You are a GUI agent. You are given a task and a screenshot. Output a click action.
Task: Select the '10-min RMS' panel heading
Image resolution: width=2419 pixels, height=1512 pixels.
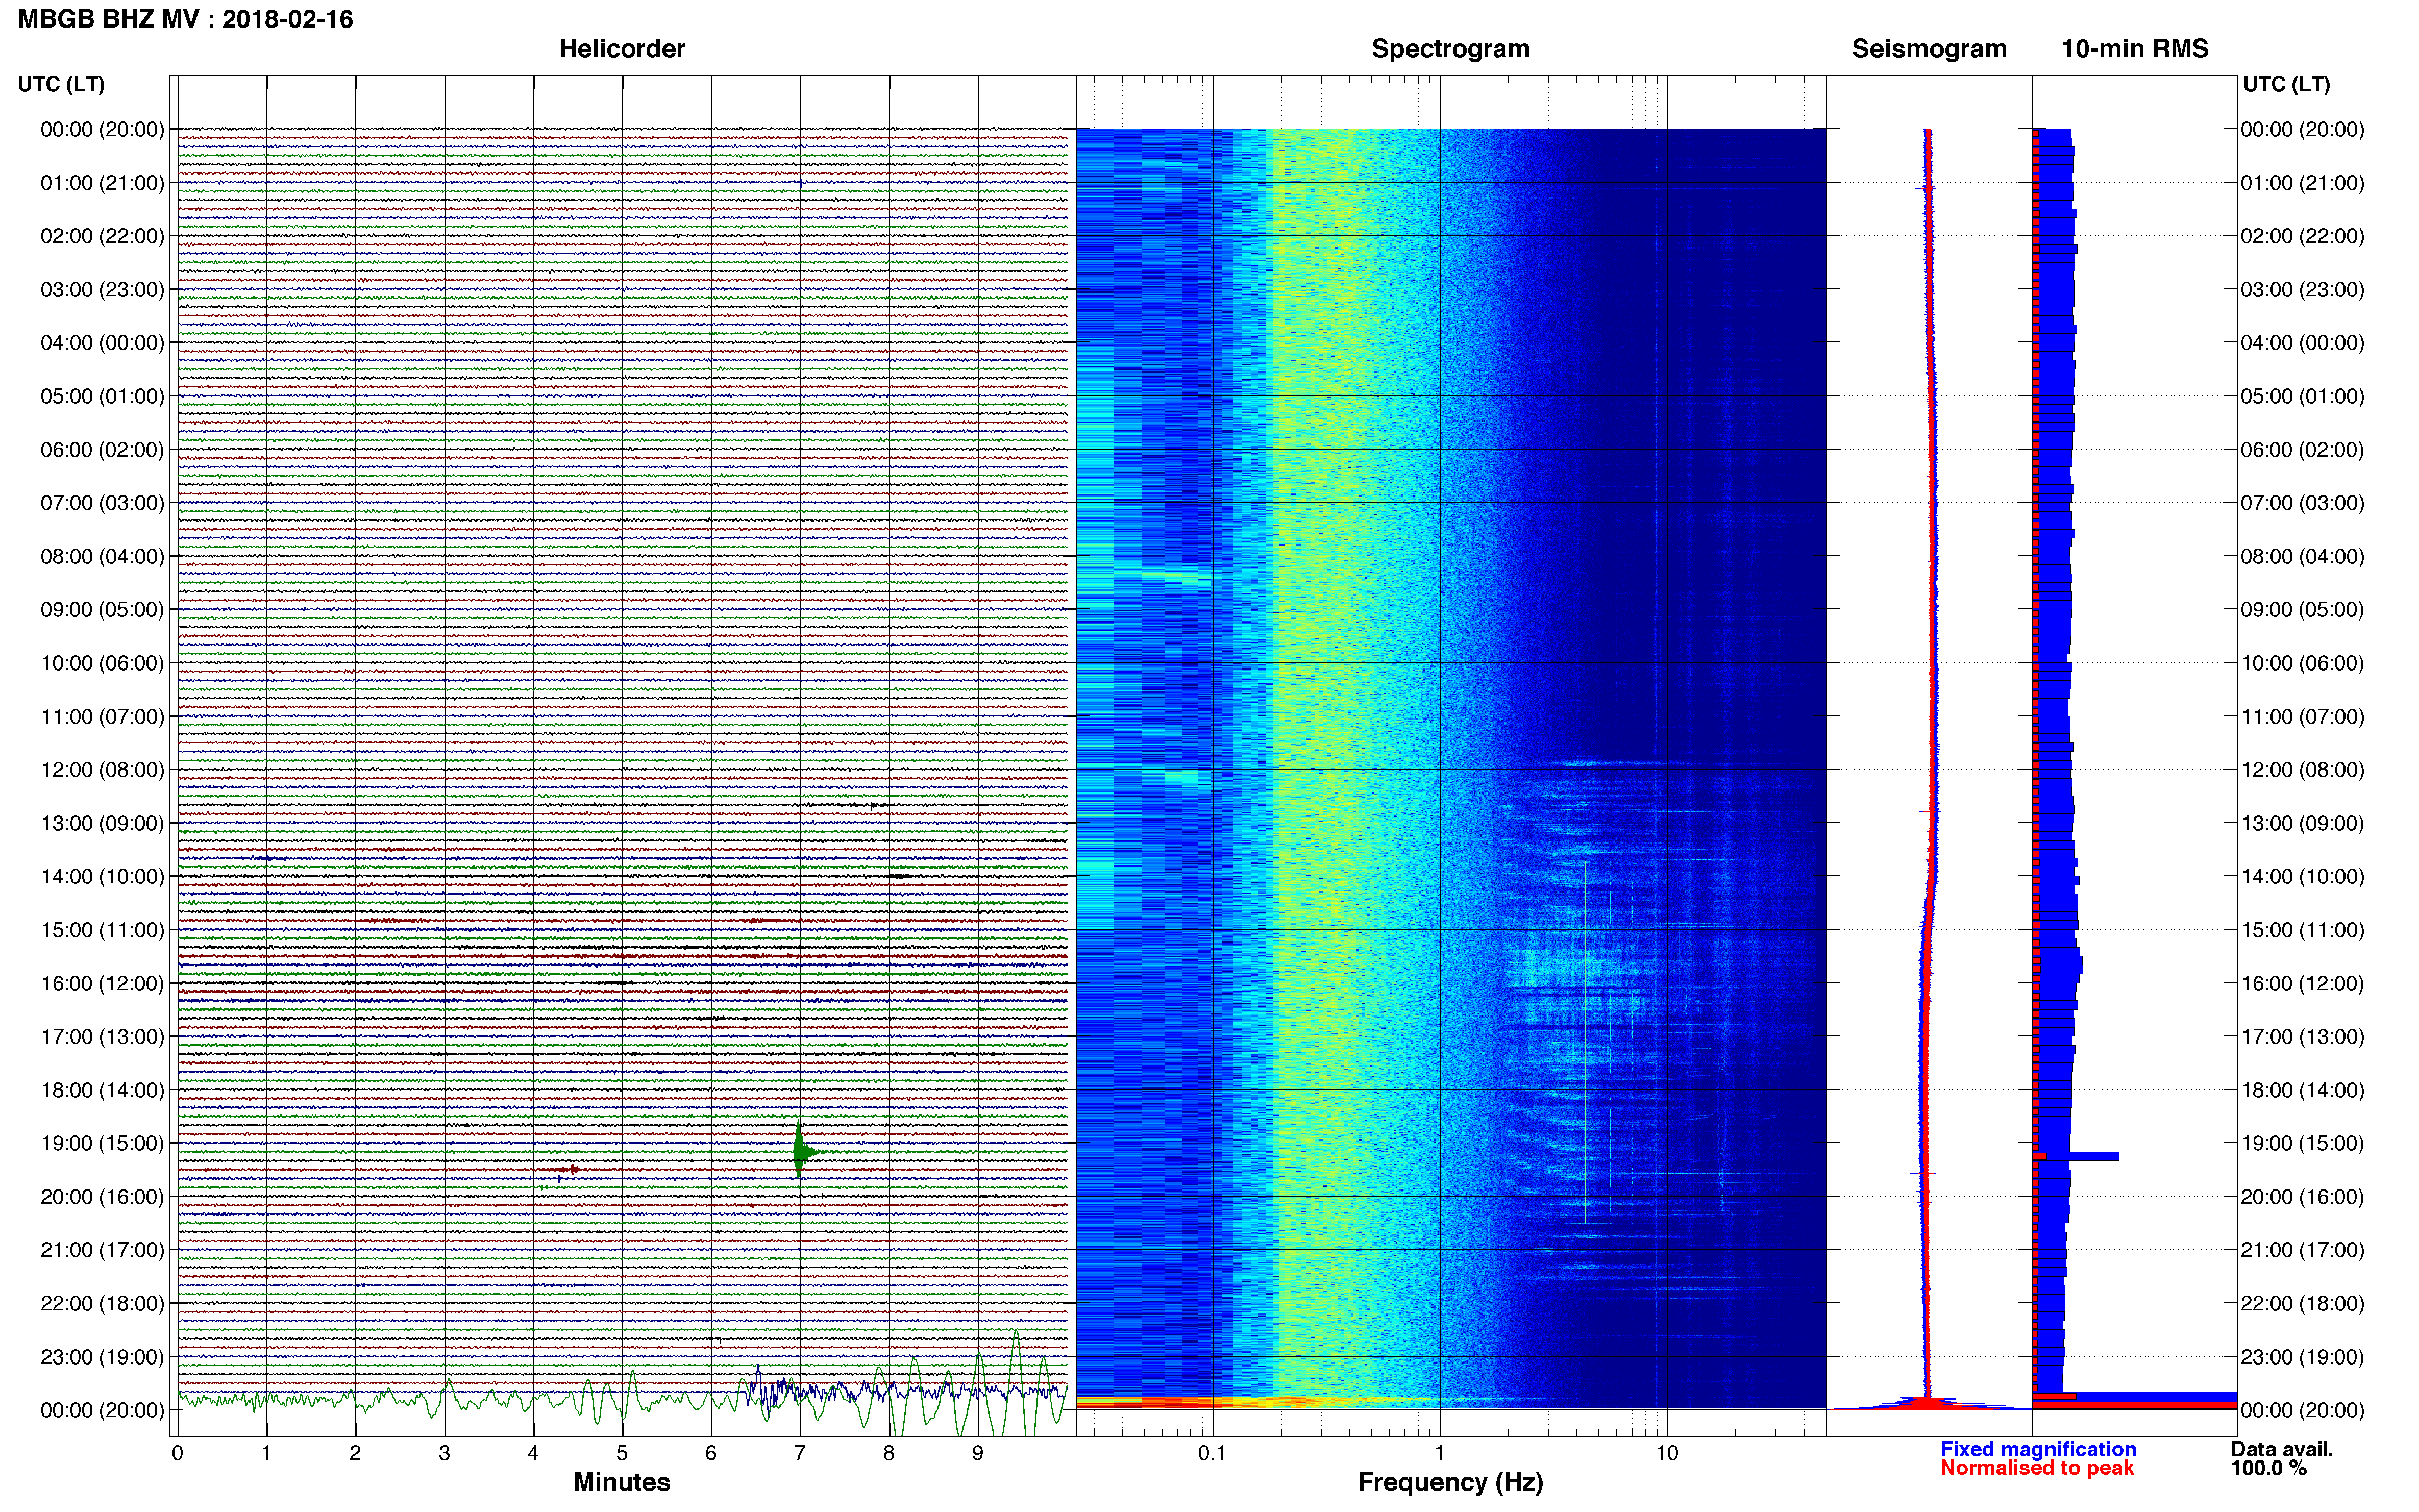coord(2135,49)
